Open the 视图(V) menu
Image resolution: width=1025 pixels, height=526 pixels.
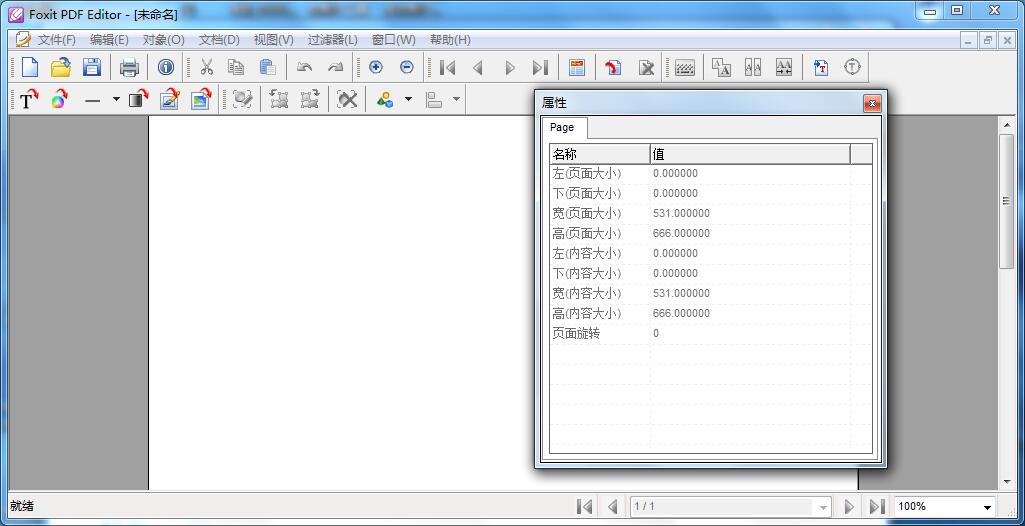coord(273,40)
